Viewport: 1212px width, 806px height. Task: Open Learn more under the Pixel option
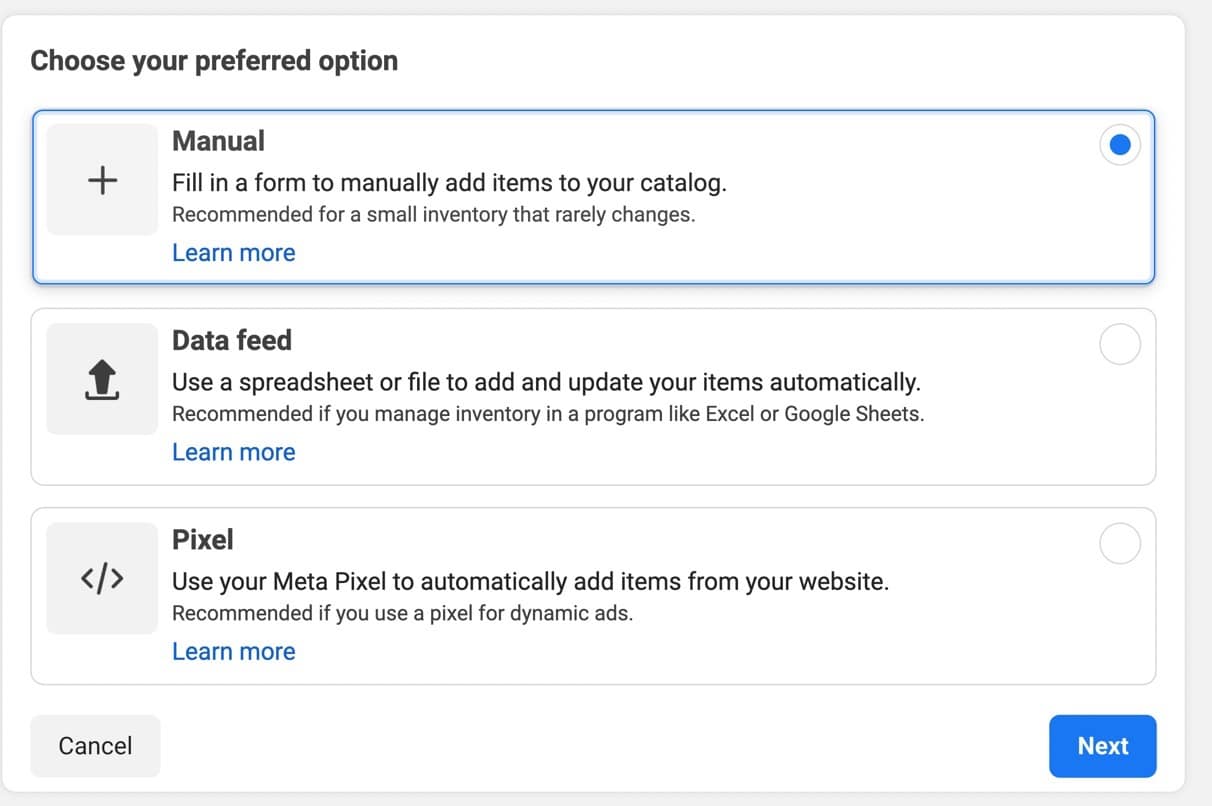(x=233, y=651)
